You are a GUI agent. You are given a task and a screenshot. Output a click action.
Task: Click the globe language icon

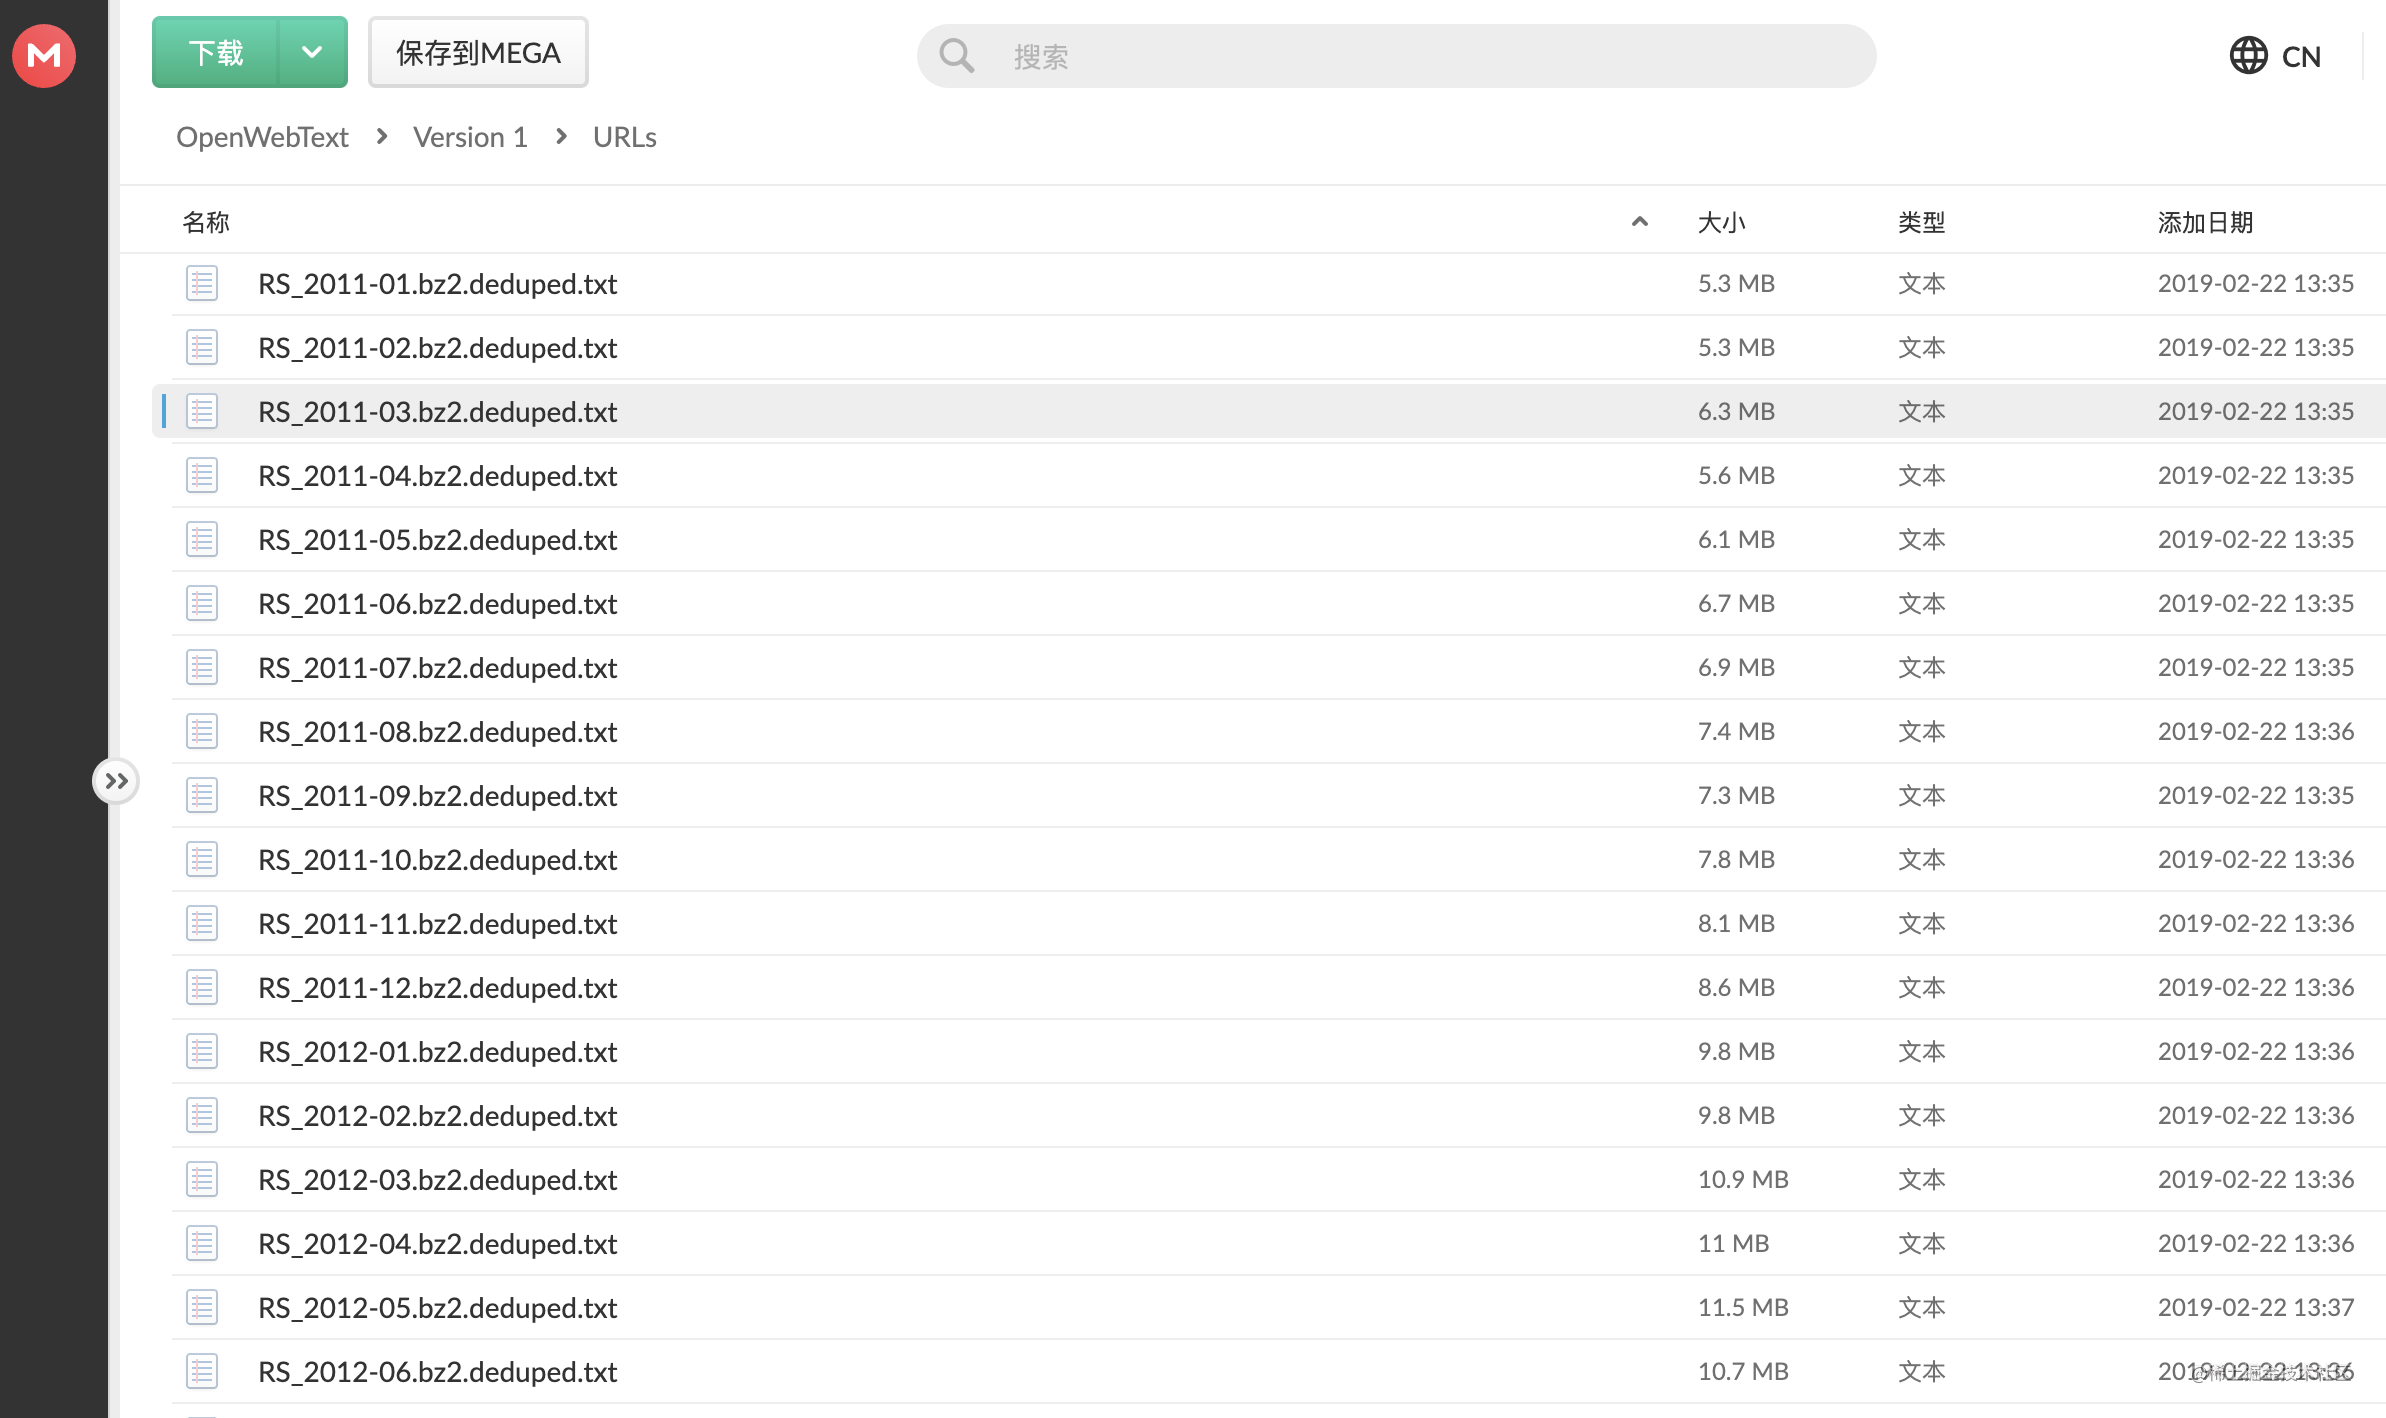(2248, 56)
